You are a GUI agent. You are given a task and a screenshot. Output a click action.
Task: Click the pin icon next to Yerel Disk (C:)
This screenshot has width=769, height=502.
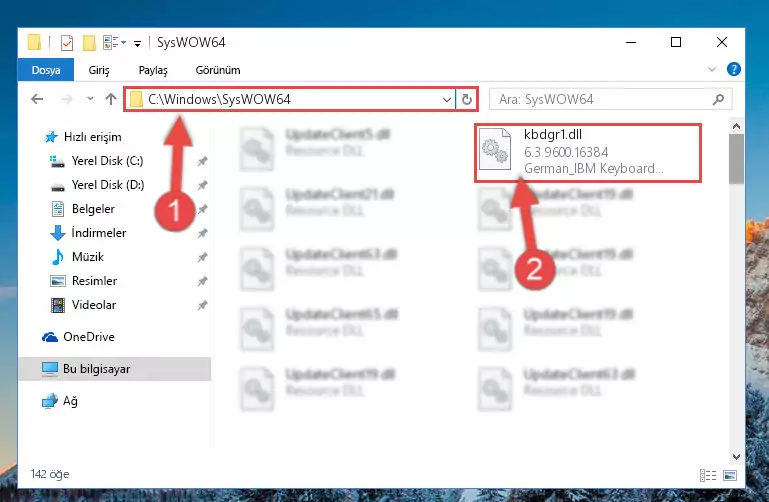(x=202, y=161)
